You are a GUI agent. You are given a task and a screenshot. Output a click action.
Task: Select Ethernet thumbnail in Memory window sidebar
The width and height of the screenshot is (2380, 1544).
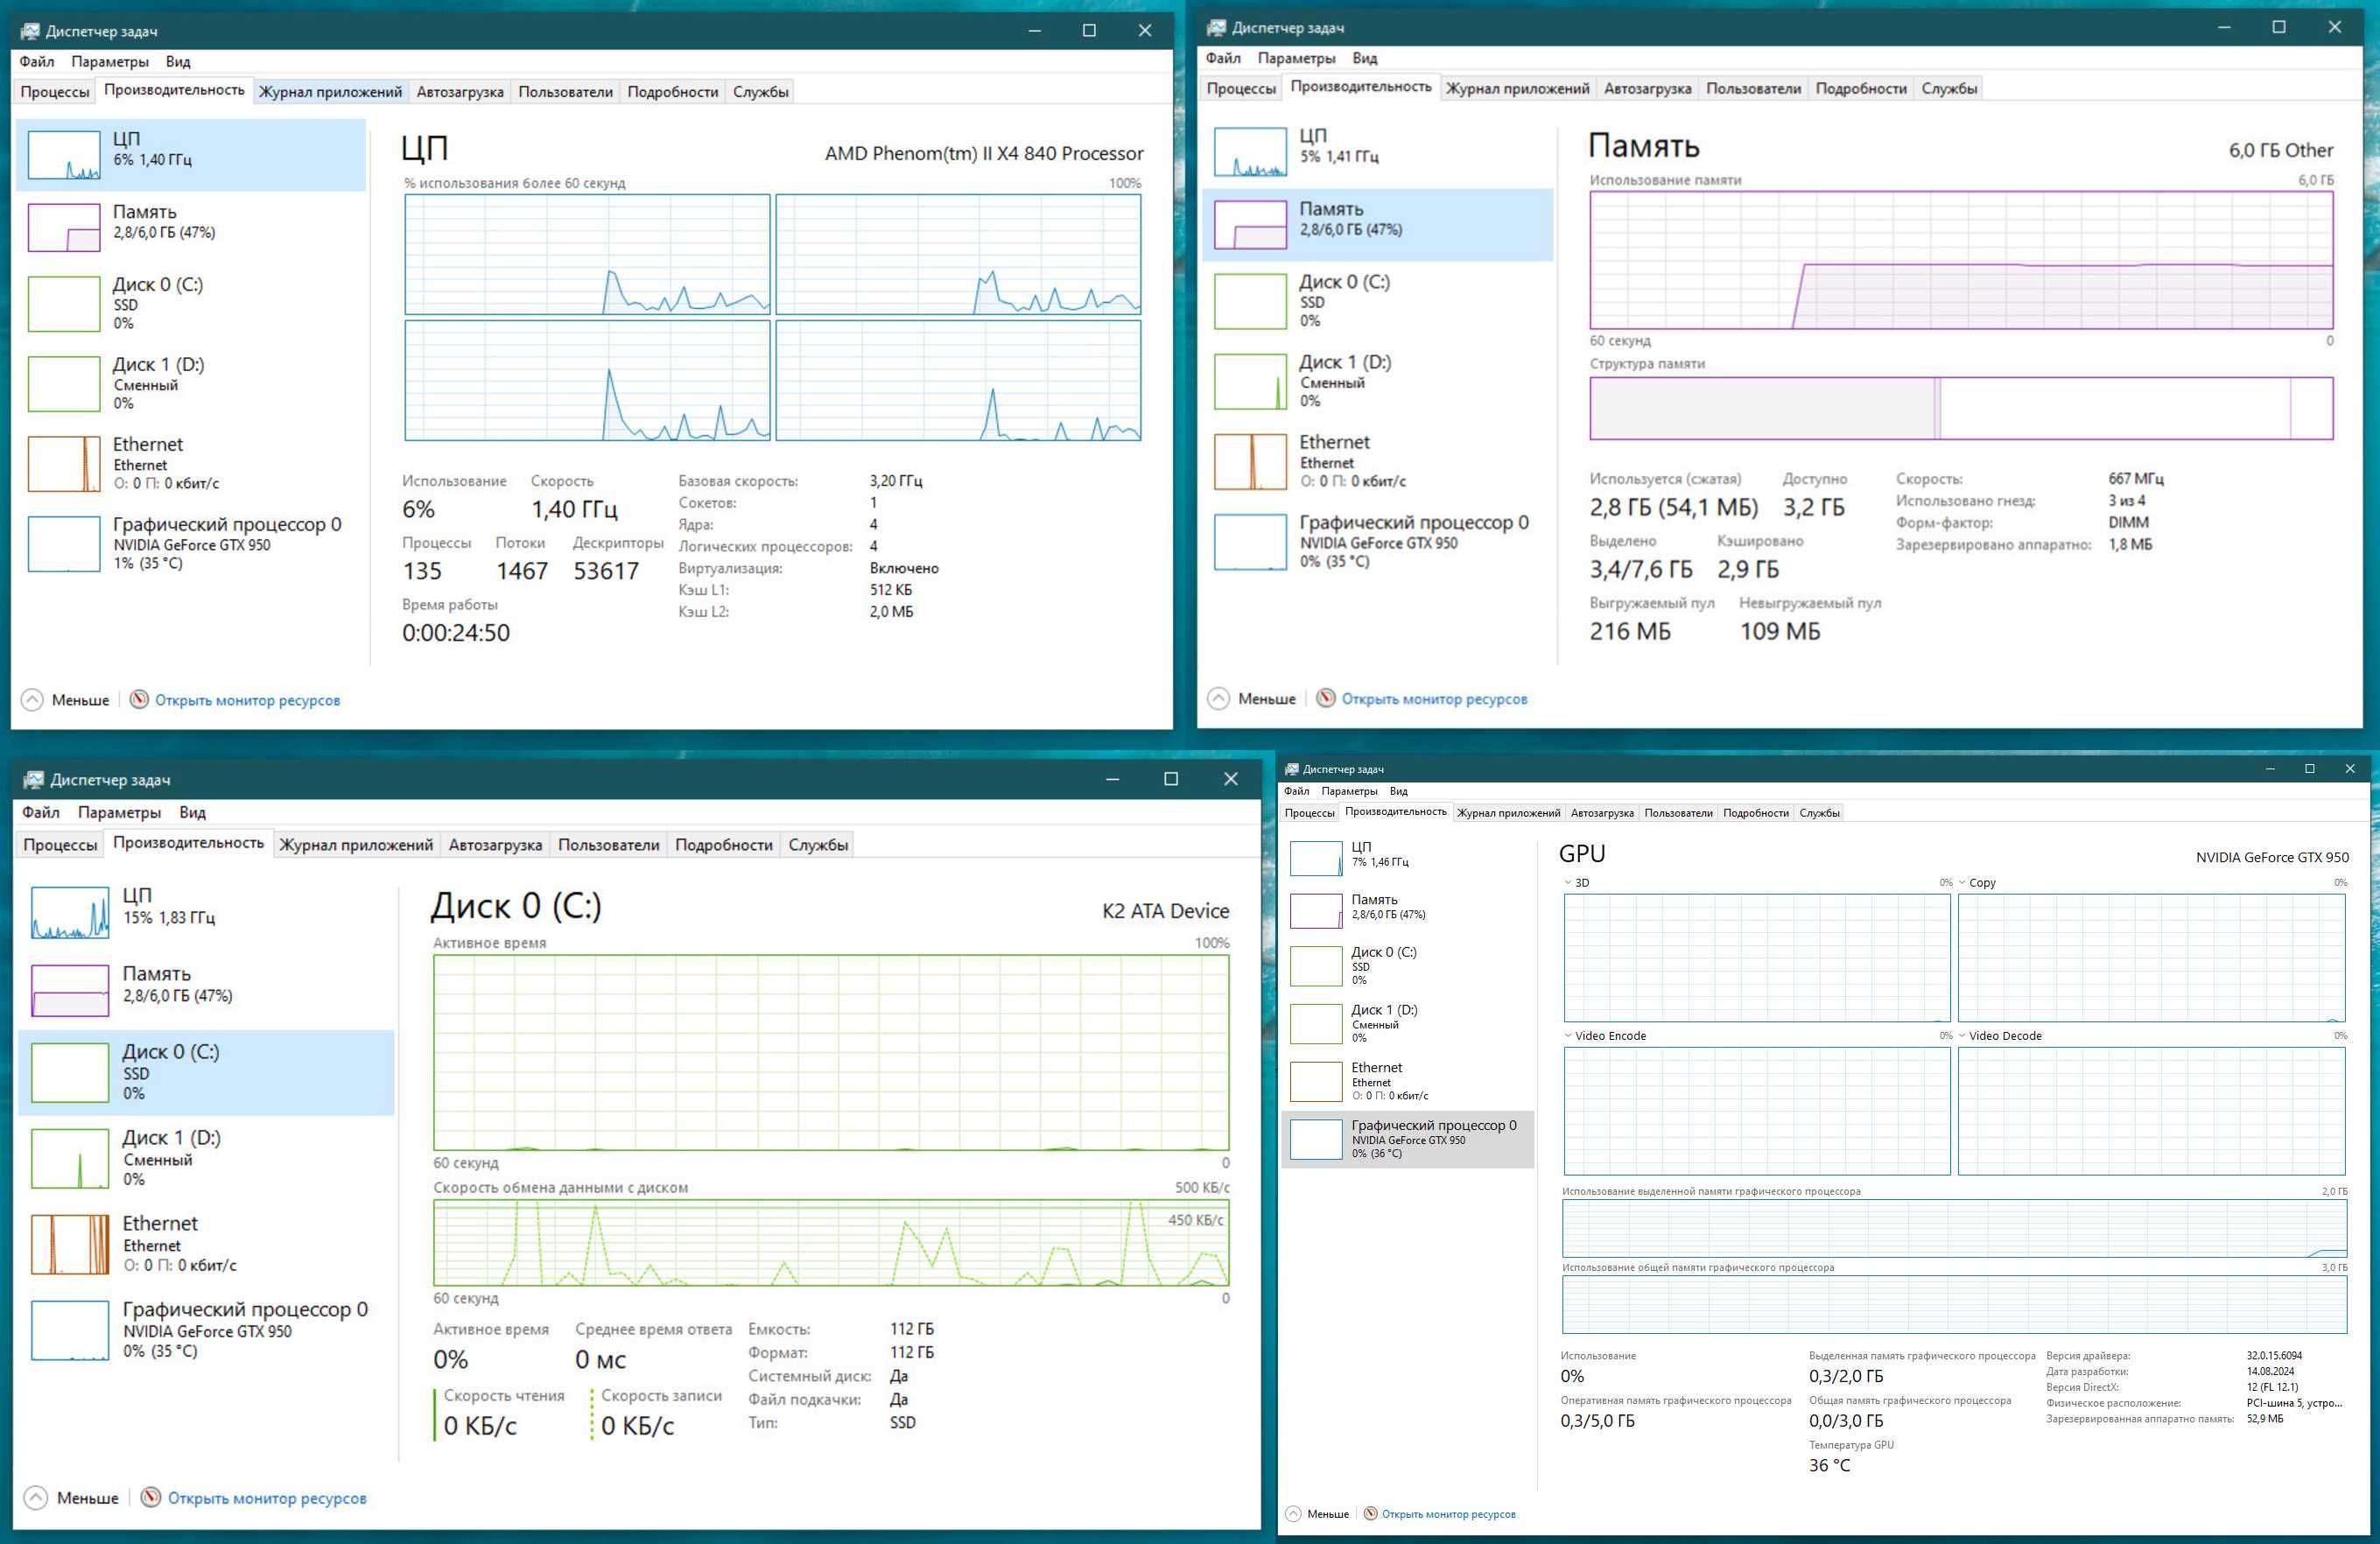click(x=1250, y=461)
